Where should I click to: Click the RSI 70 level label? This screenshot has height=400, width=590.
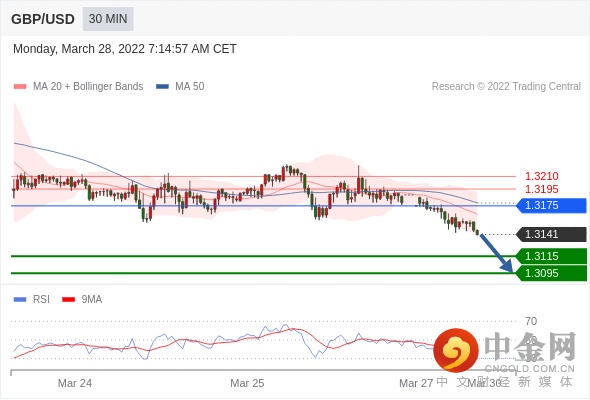tap(531, 321)
